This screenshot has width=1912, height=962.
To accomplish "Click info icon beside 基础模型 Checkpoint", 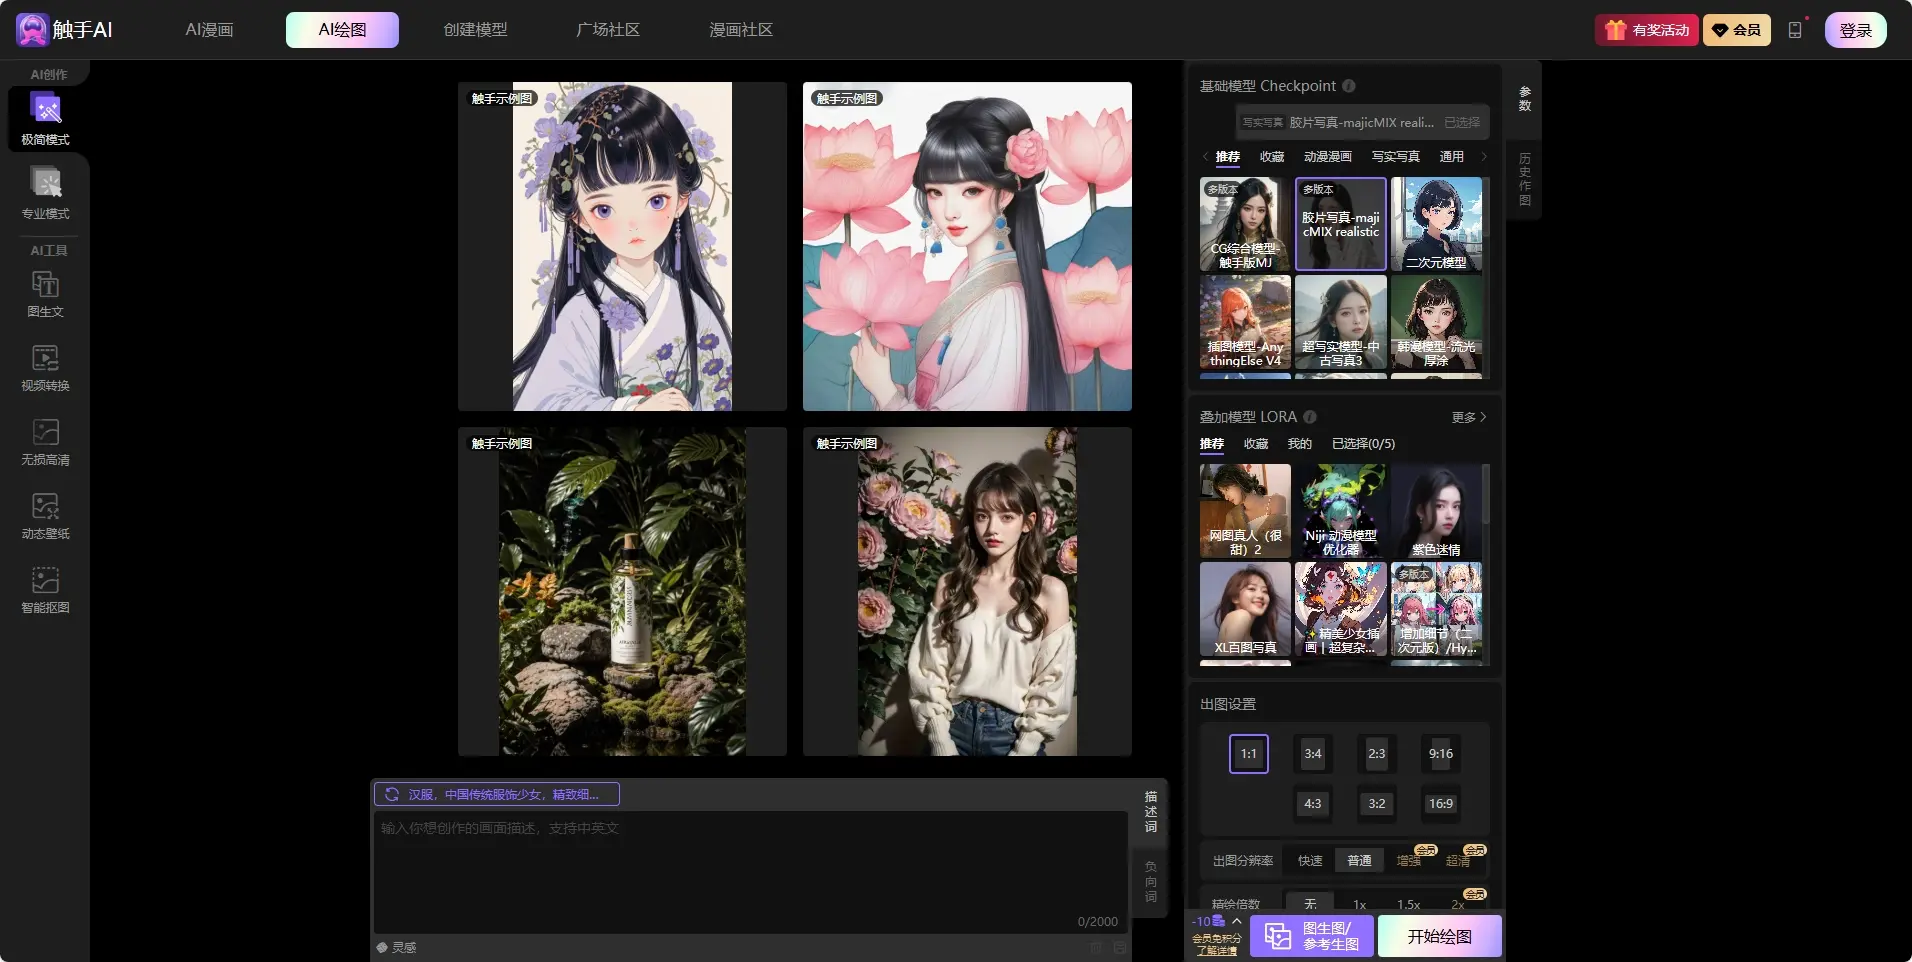I will pyautogui.click(x=1349, y=86).
